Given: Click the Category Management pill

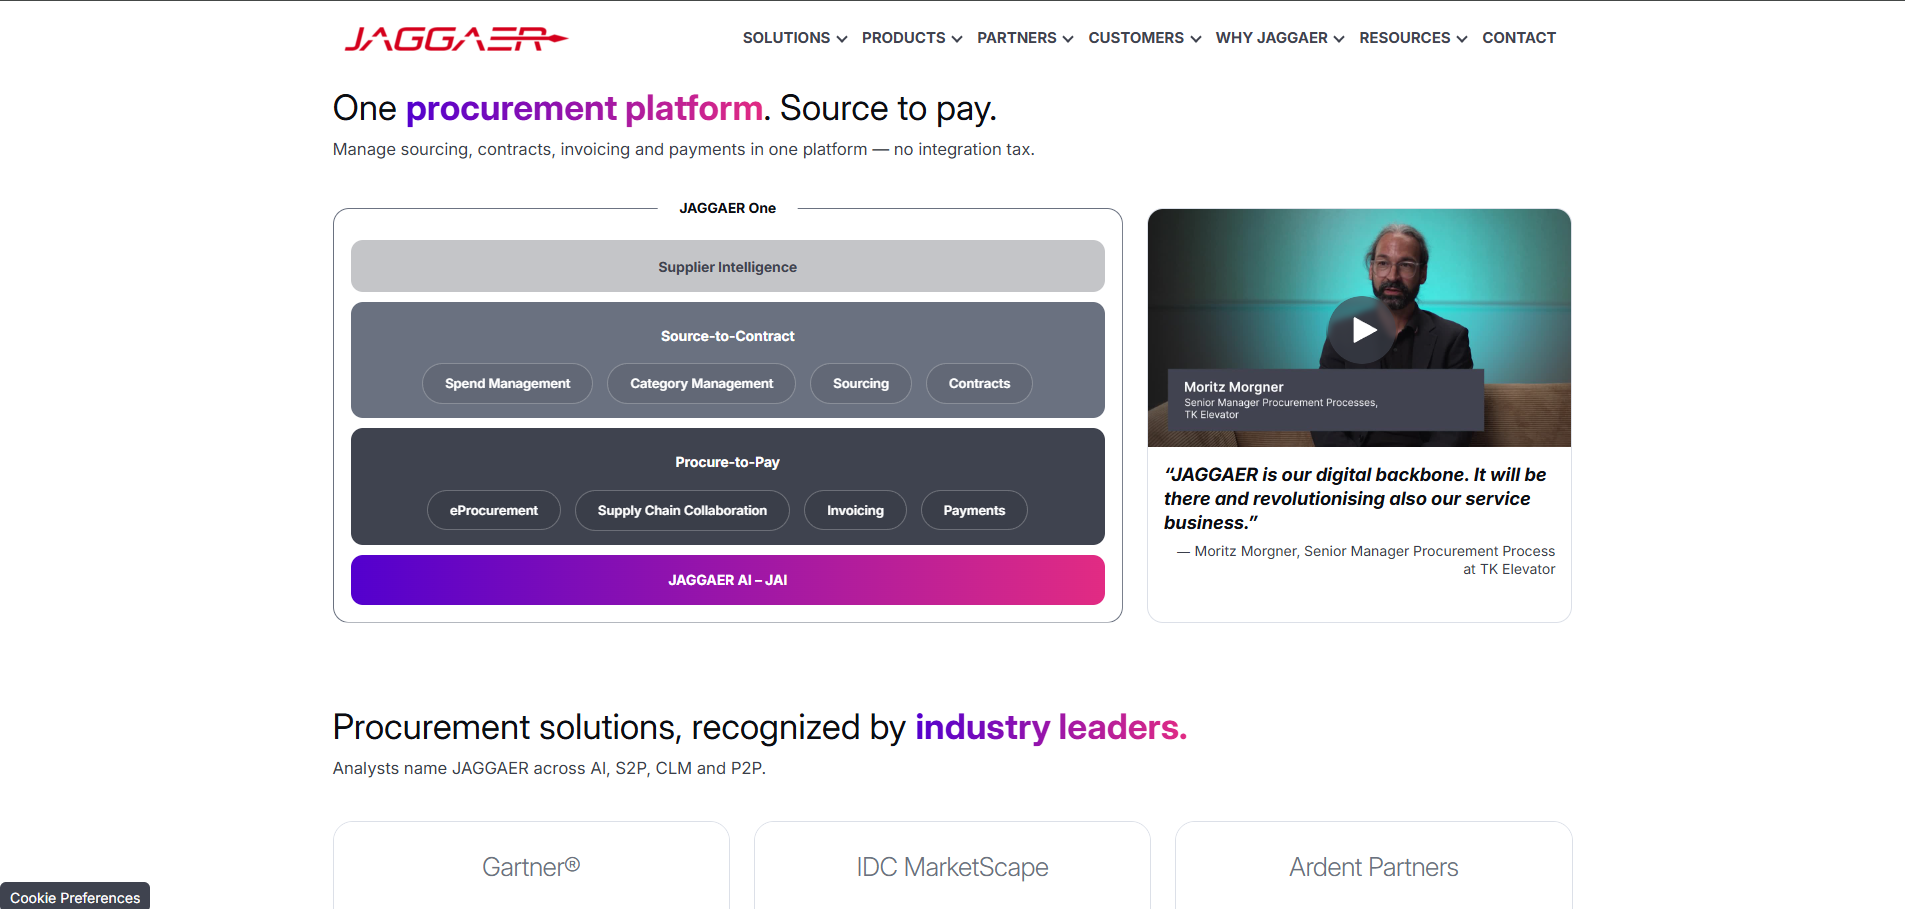Looking at the screenshot, I should [701, 384].
